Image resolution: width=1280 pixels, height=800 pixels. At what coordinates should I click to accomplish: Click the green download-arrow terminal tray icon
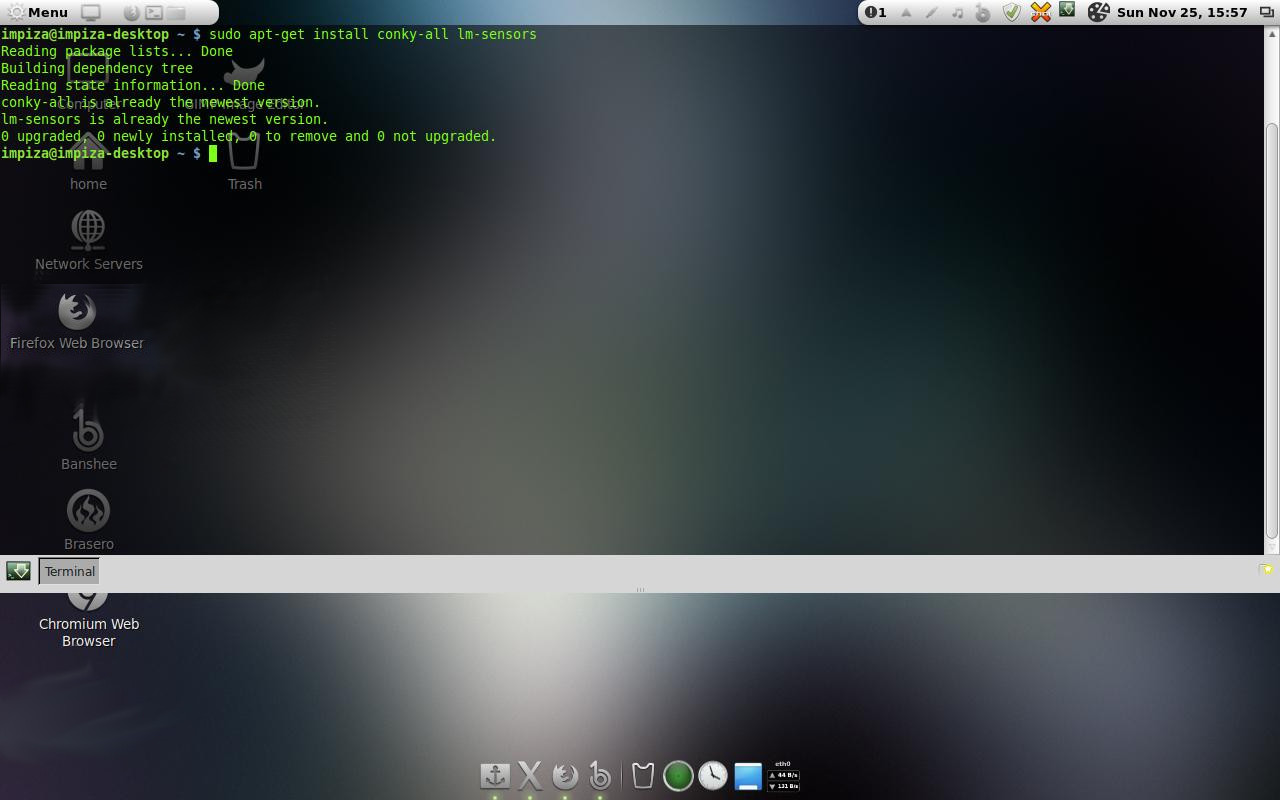pos(1067,11)
